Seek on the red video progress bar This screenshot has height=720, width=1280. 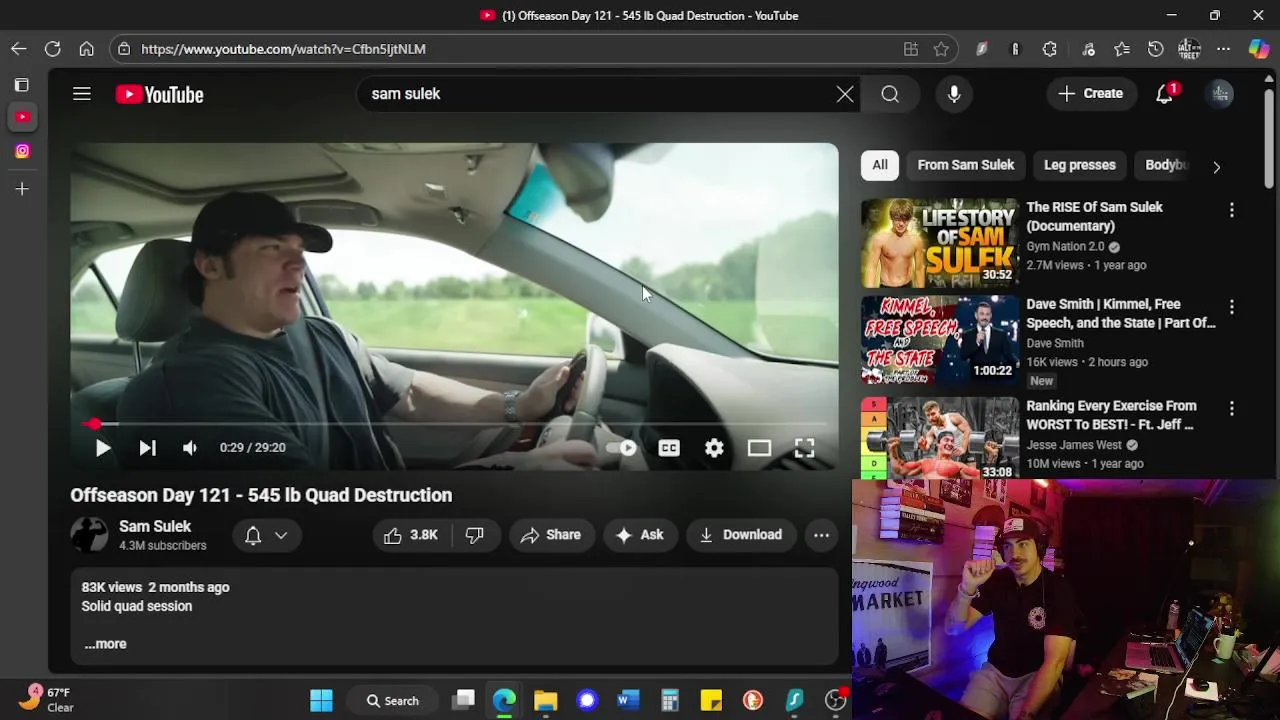[x=454, y=424]
